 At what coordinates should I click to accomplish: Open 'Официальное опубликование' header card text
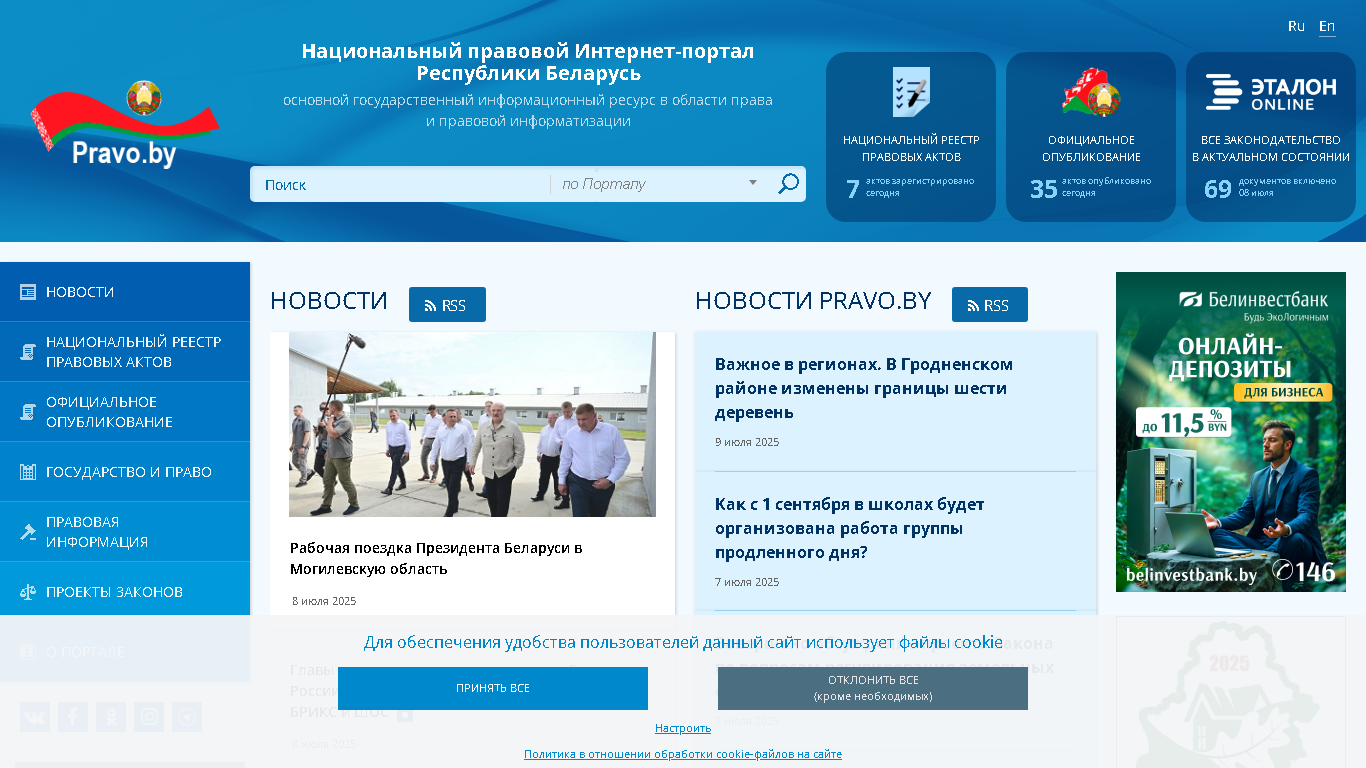pos(1091,148)
